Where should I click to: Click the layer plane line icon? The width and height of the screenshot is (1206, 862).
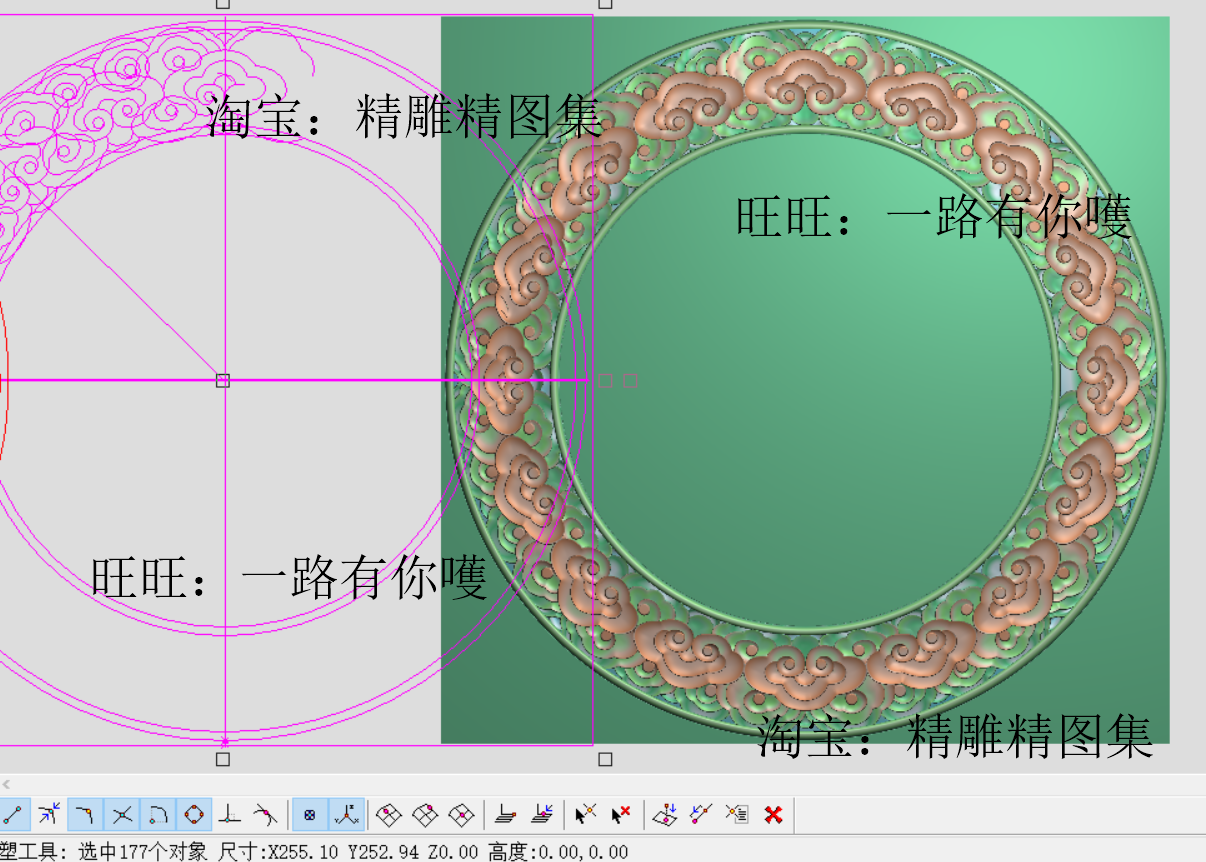pos(506,815)
